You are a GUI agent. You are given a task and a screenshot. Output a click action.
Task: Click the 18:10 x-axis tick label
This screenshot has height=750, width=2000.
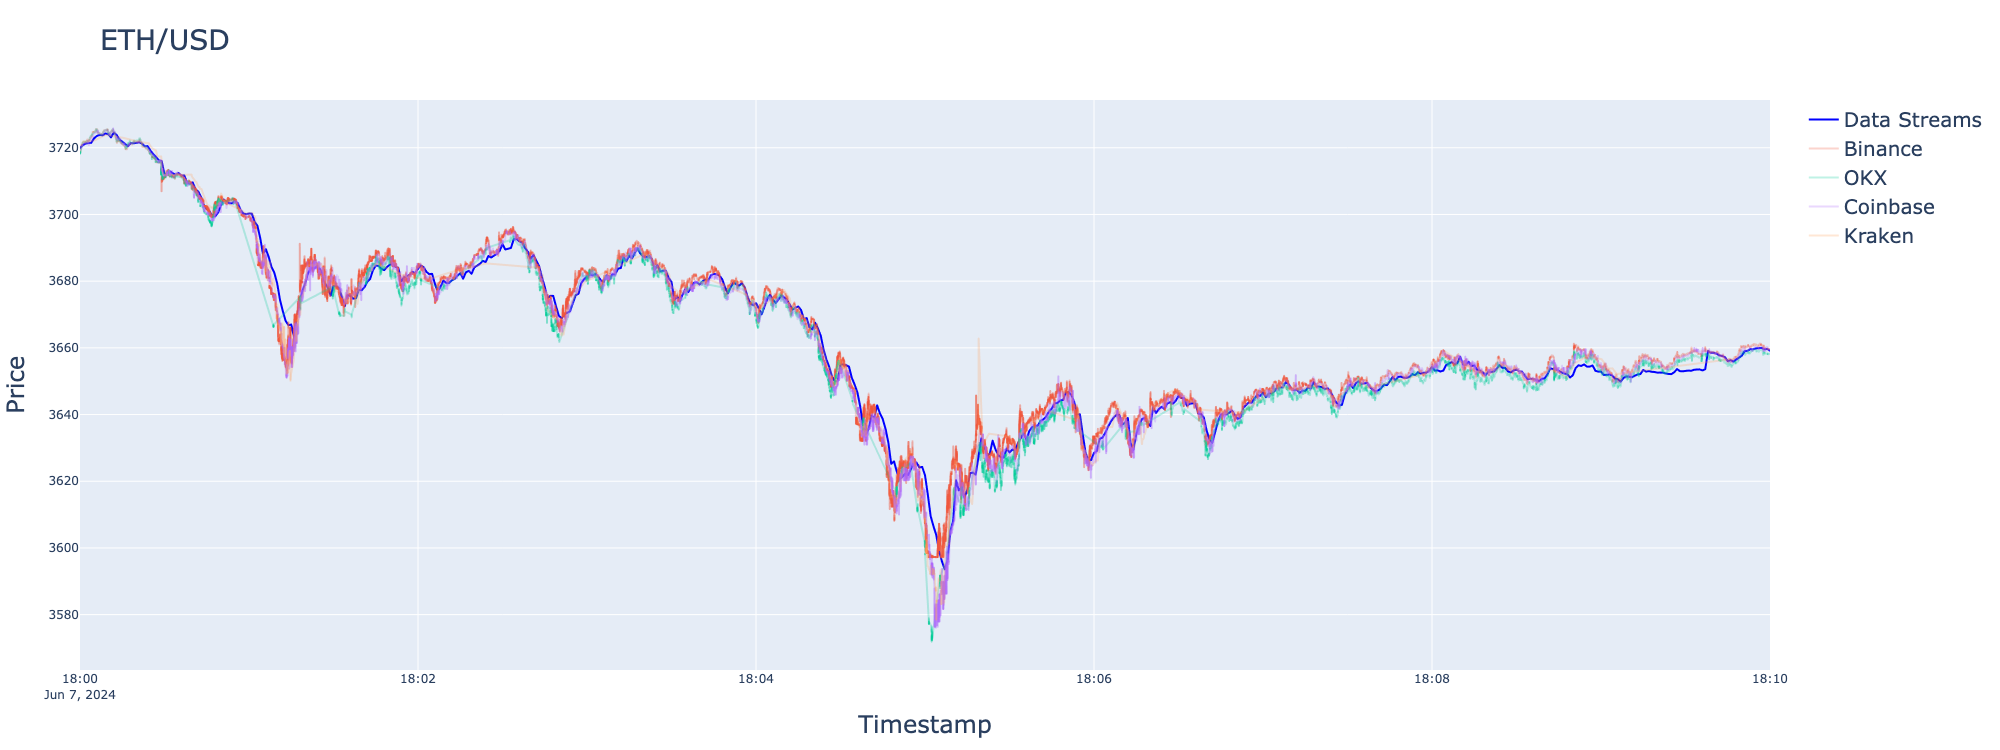click(x=1769, y=679)
